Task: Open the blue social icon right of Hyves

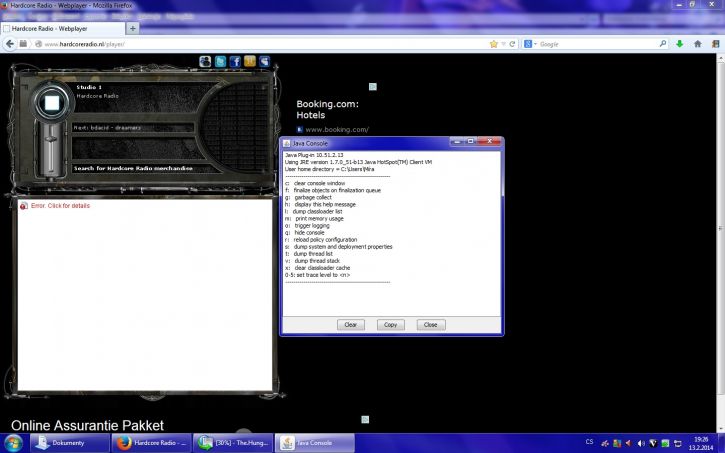Action: click(264, 61)
